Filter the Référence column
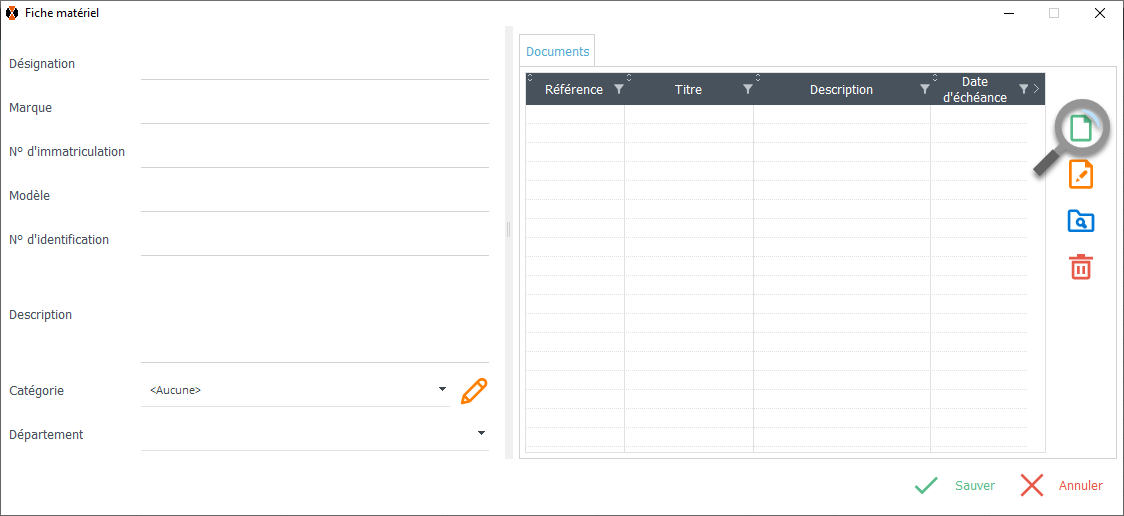Viewport: 1124px width, 516px height. [x=619, y=89]
